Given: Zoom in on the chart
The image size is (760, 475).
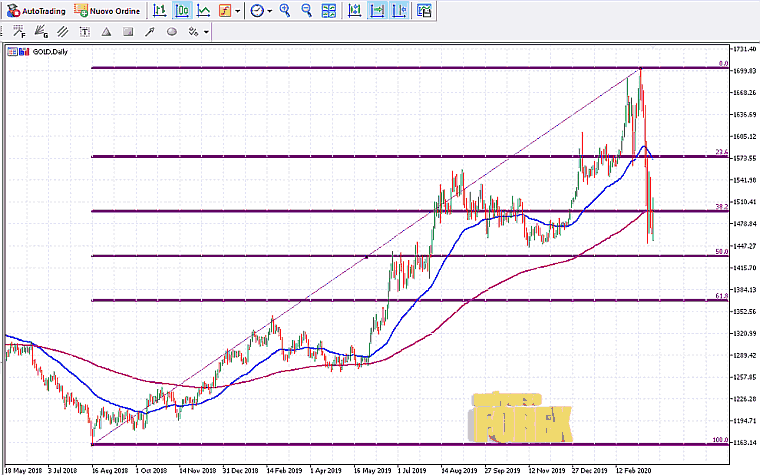Looking at the screenshot, I should (285, 11).
